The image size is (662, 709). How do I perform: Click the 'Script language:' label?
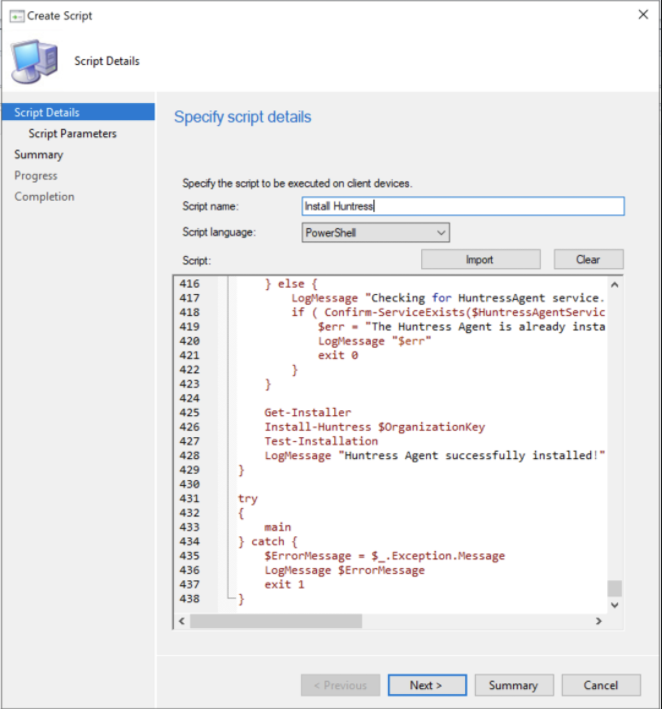[219, 232]
